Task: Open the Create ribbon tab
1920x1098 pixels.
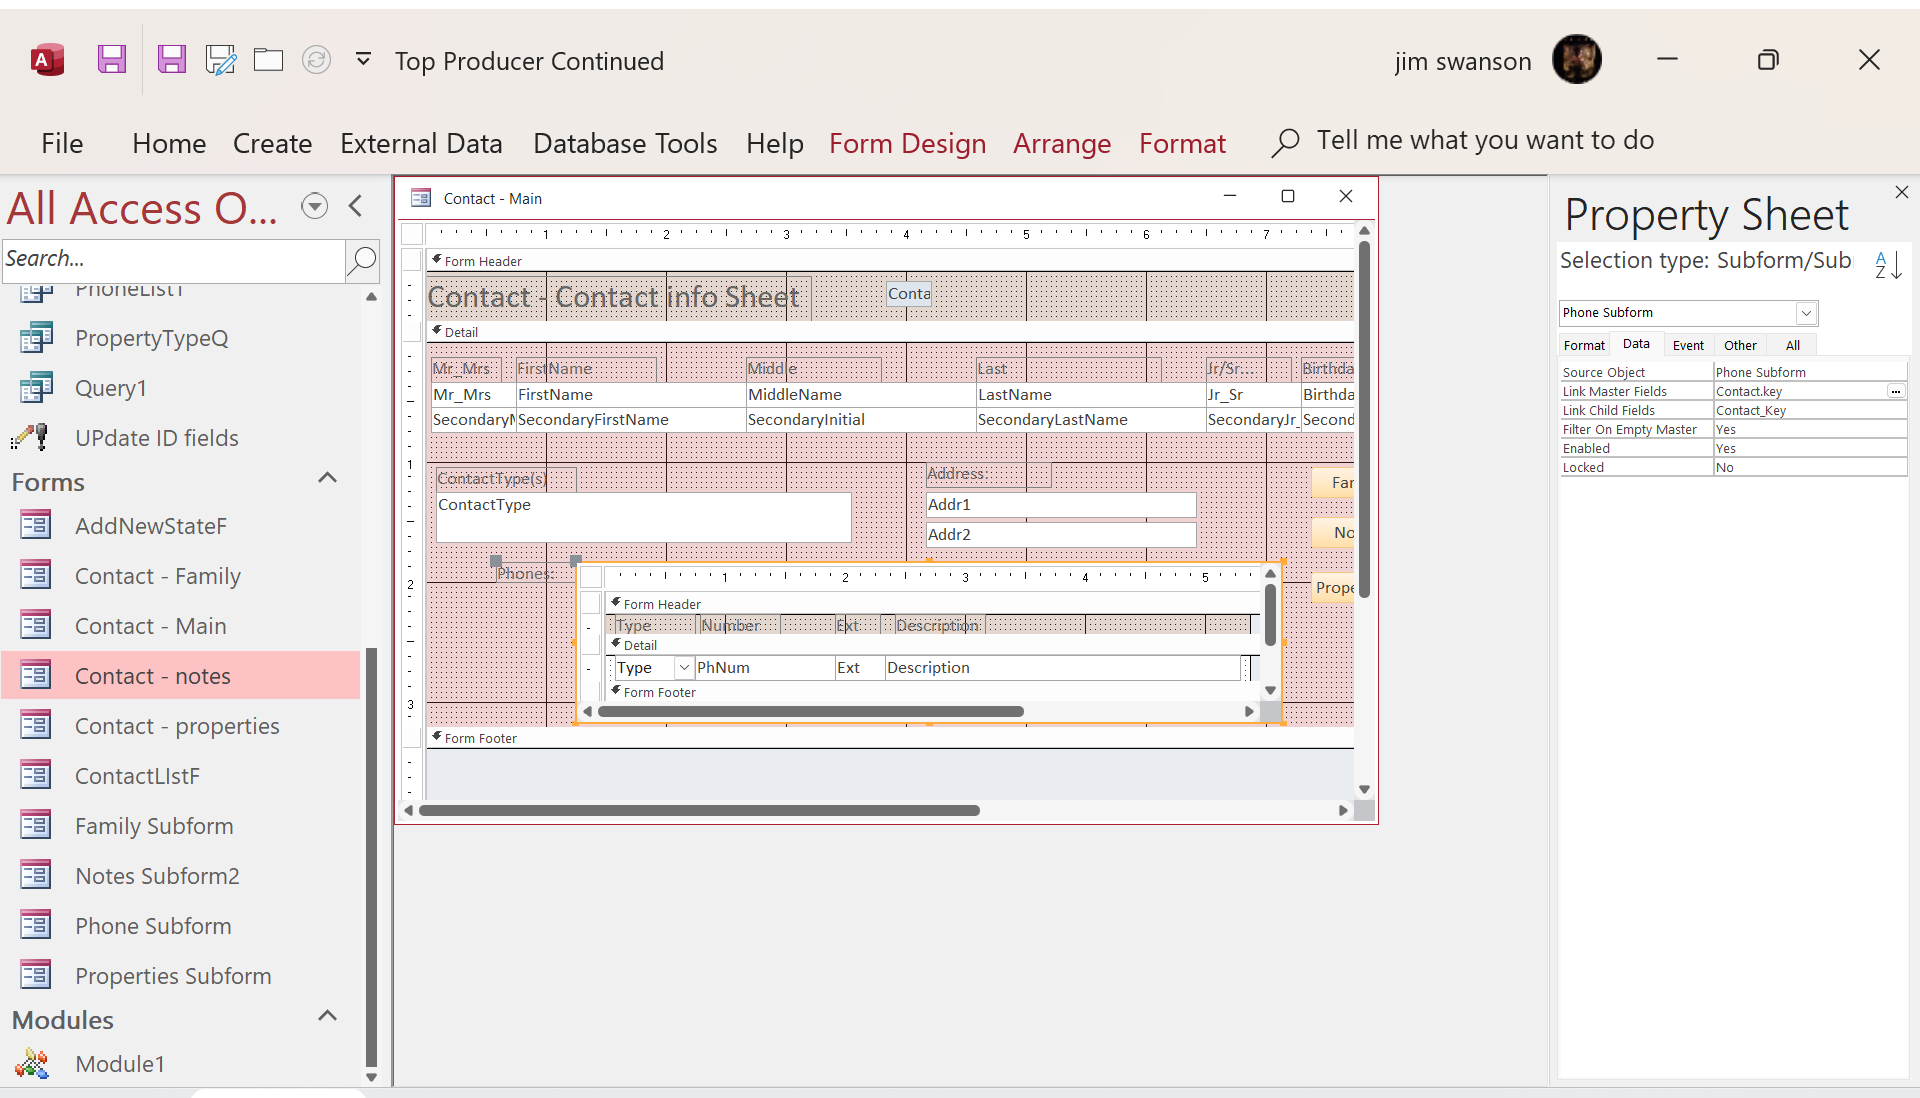Action: (x=271, y=142)
